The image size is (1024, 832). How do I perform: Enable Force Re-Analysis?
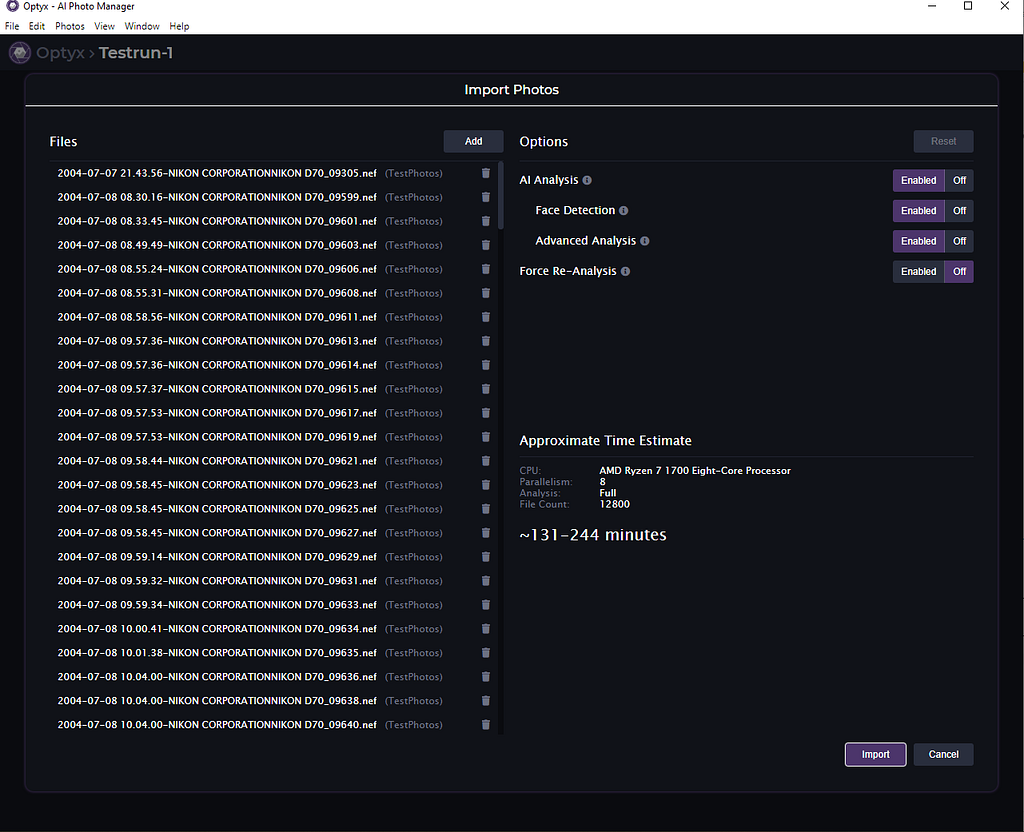tap(918, 272)
